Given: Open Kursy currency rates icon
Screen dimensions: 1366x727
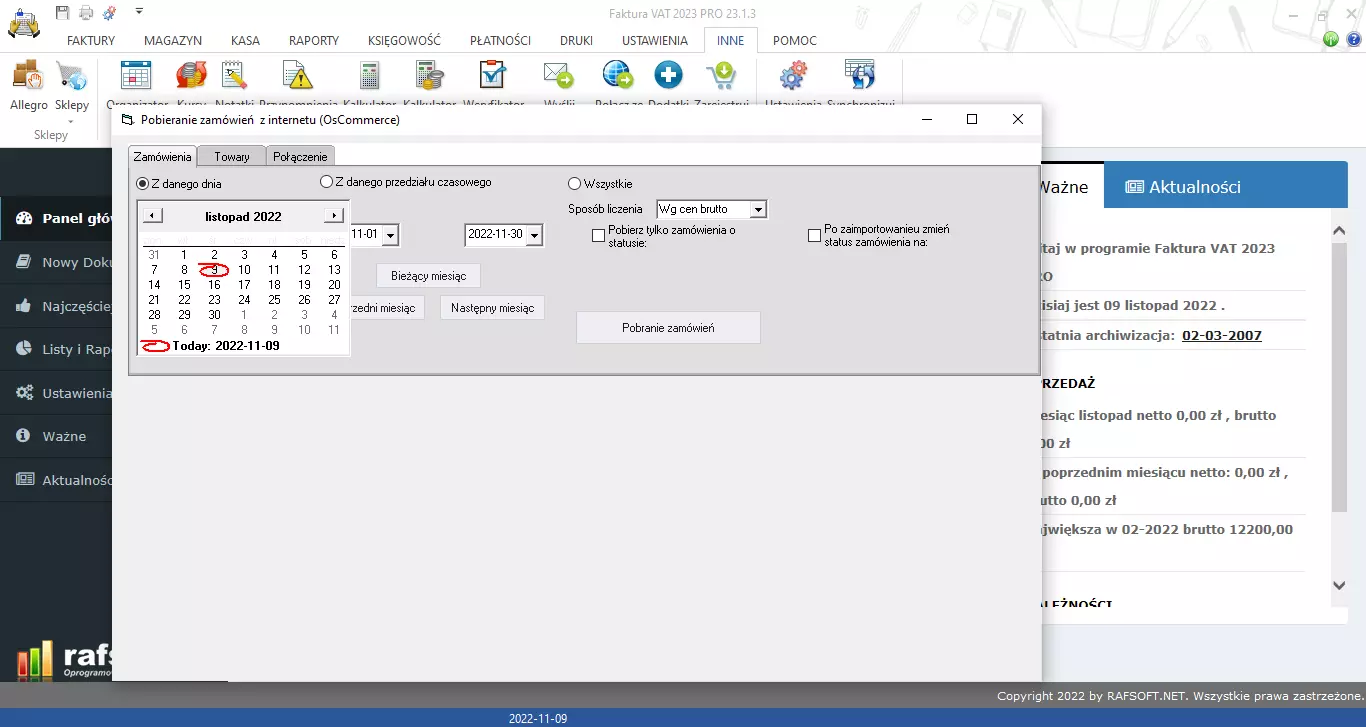Looking at the screenshot, I should point(190,76).
